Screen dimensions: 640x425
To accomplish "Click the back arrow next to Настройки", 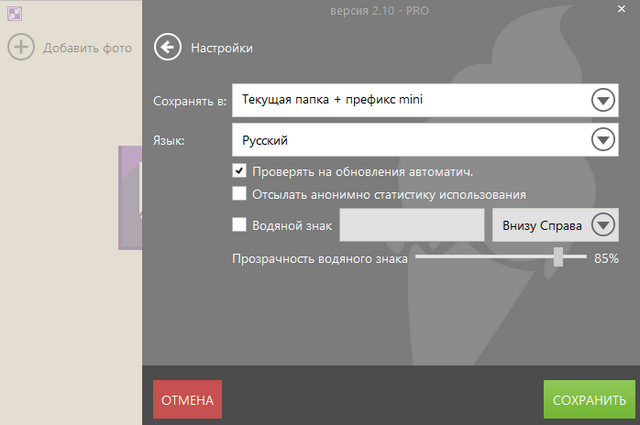I will (x=168, y=47).
